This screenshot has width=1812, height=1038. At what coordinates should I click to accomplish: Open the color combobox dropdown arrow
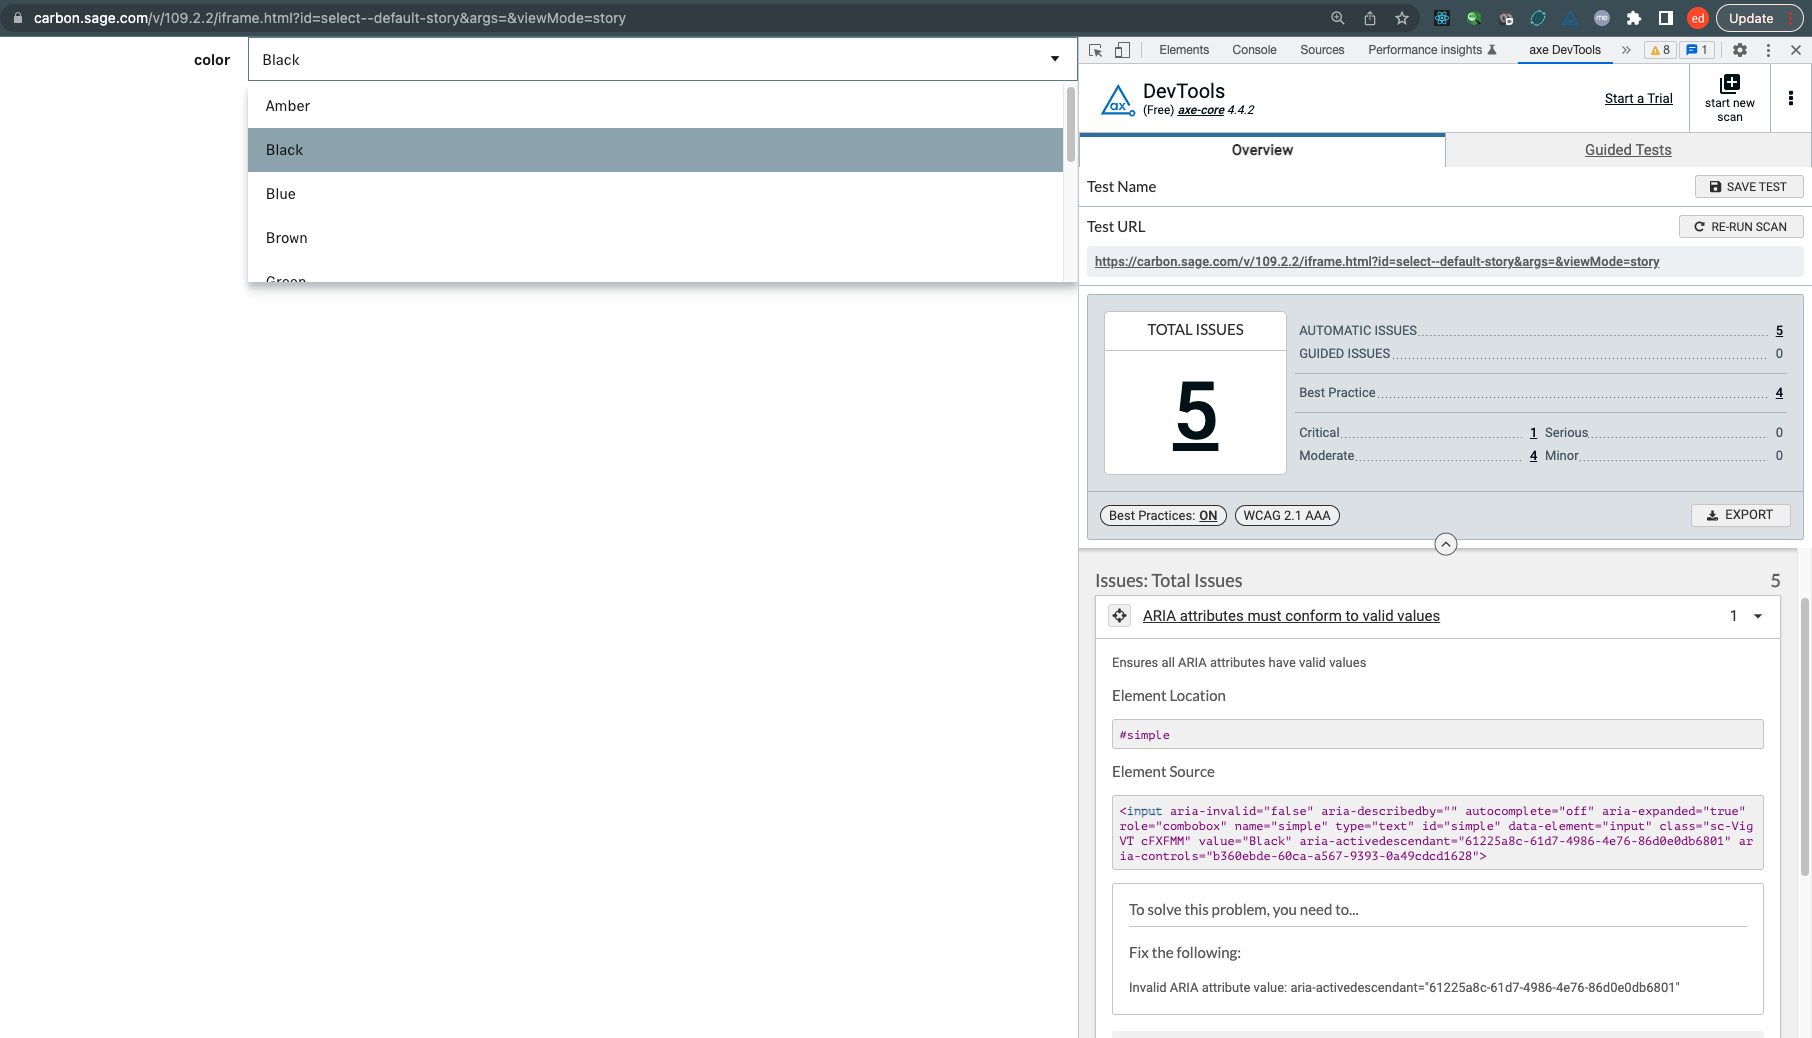(1053, 59)
